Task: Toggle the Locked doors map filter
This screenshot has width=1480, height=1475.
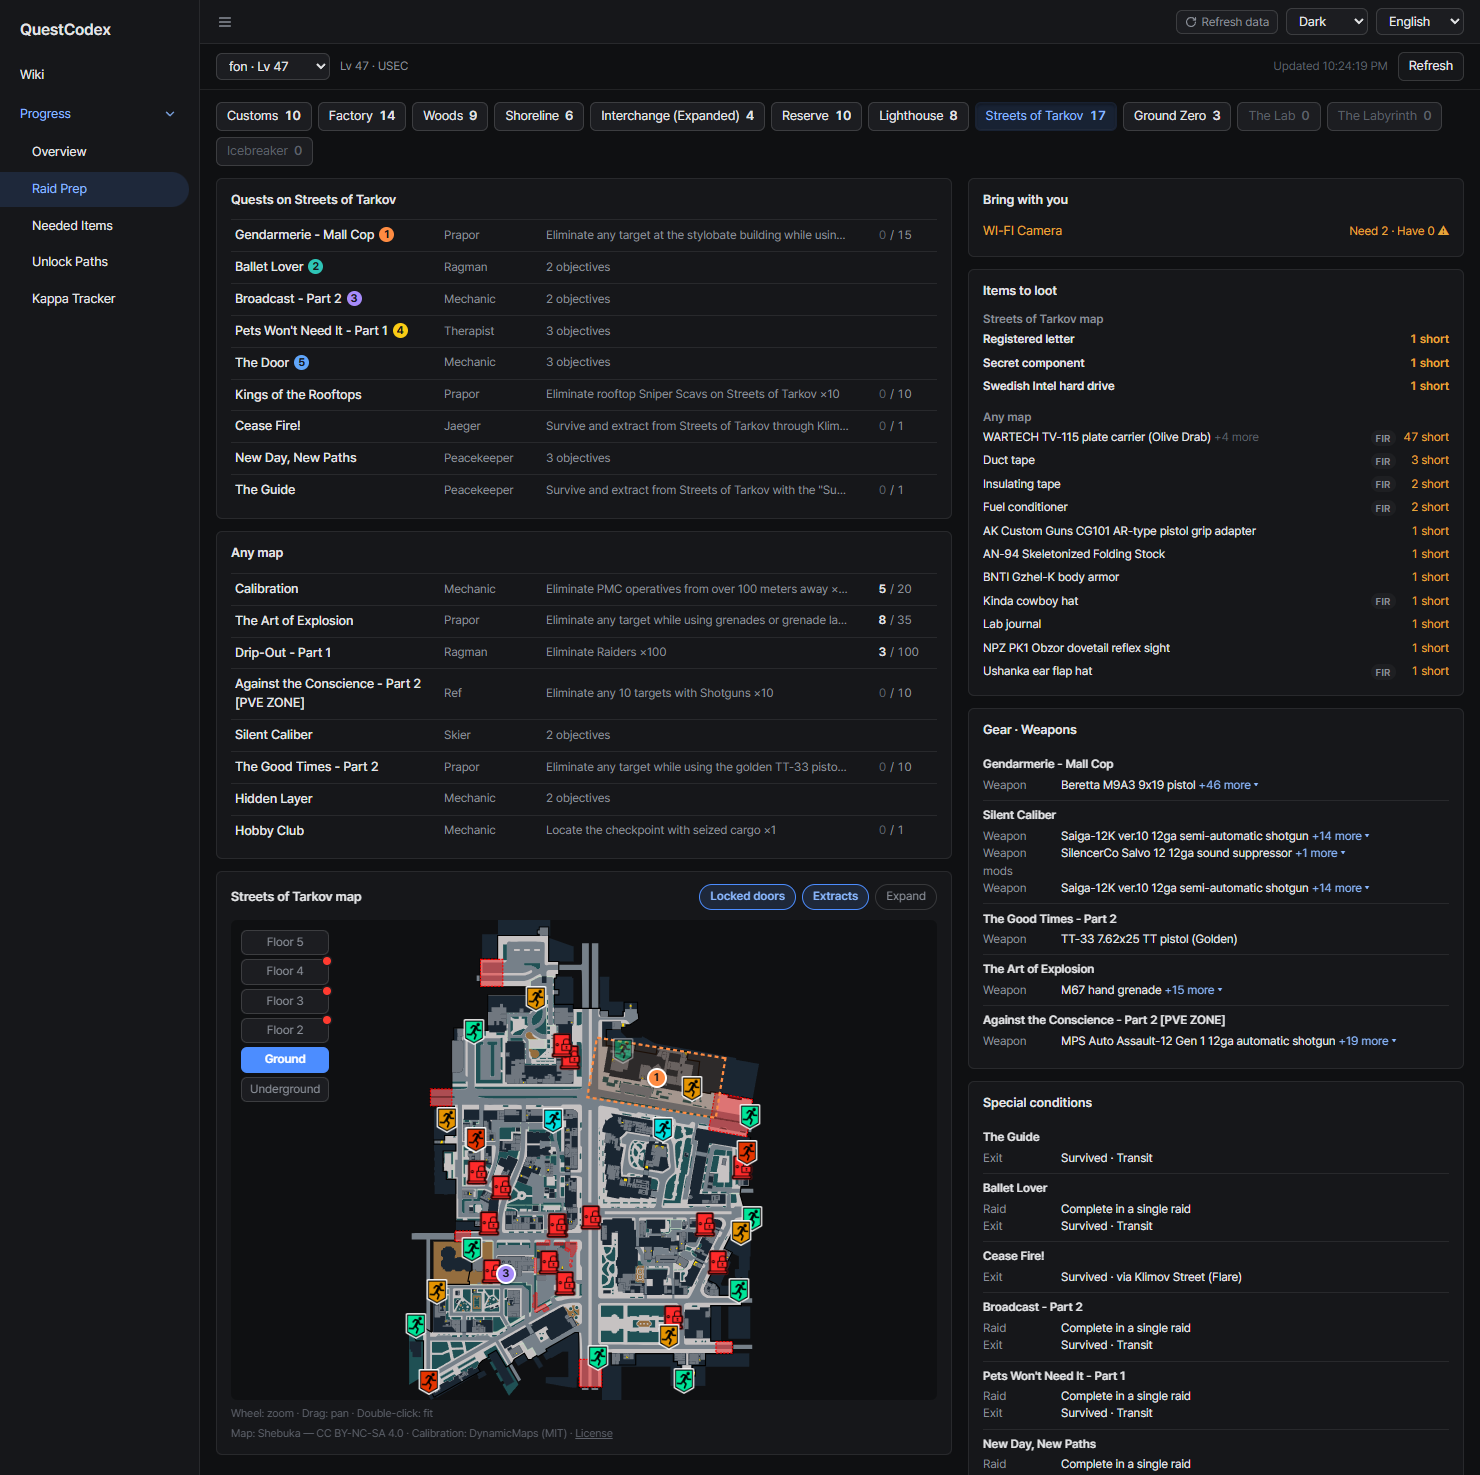Action: coord(747,897)
